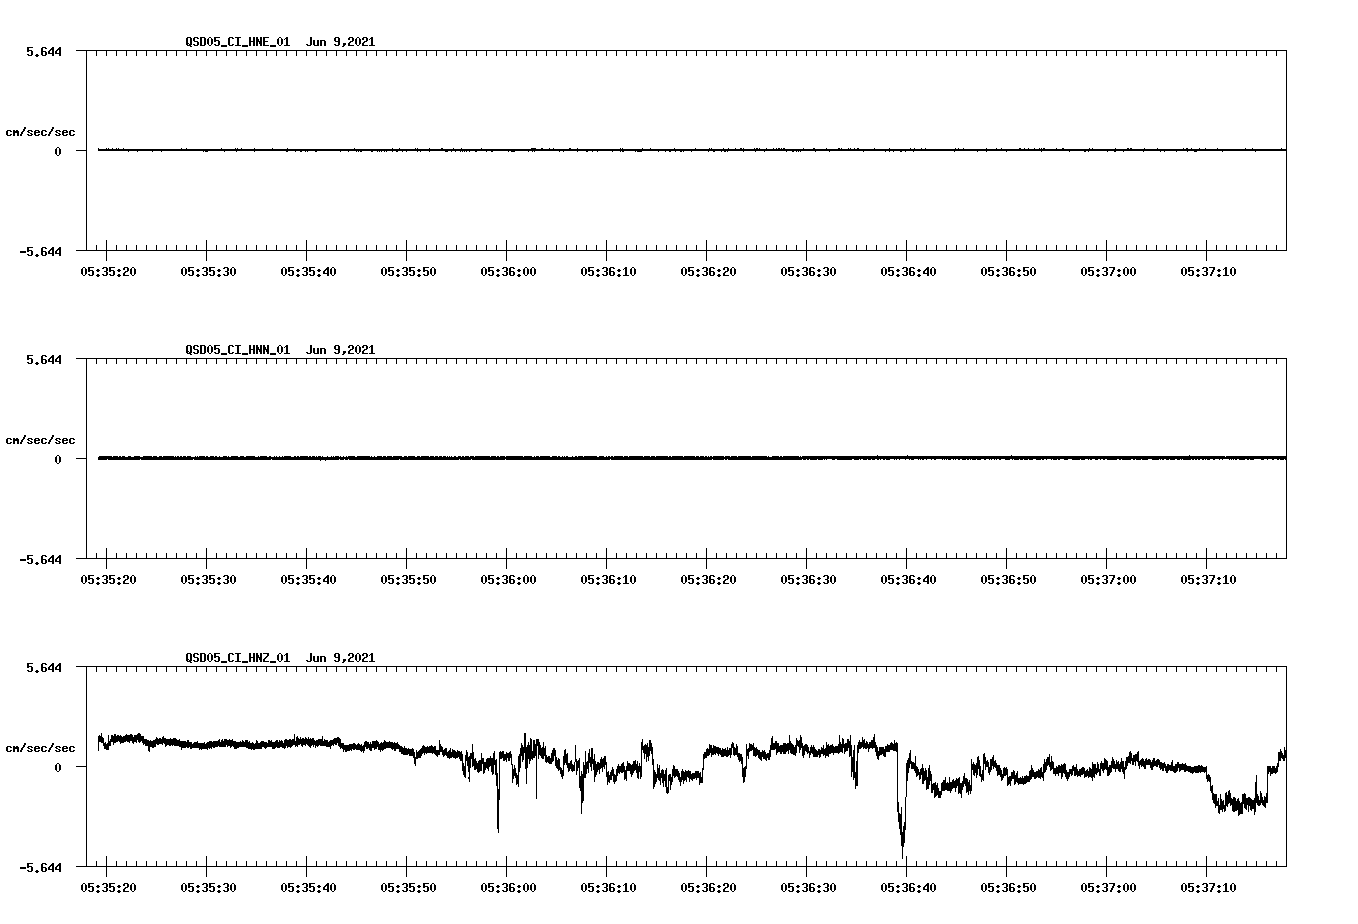The width and height of the screenshot is (1358, 924).
Task: Click the 05:36:40 time label under HNN plot
Action: 908,580
